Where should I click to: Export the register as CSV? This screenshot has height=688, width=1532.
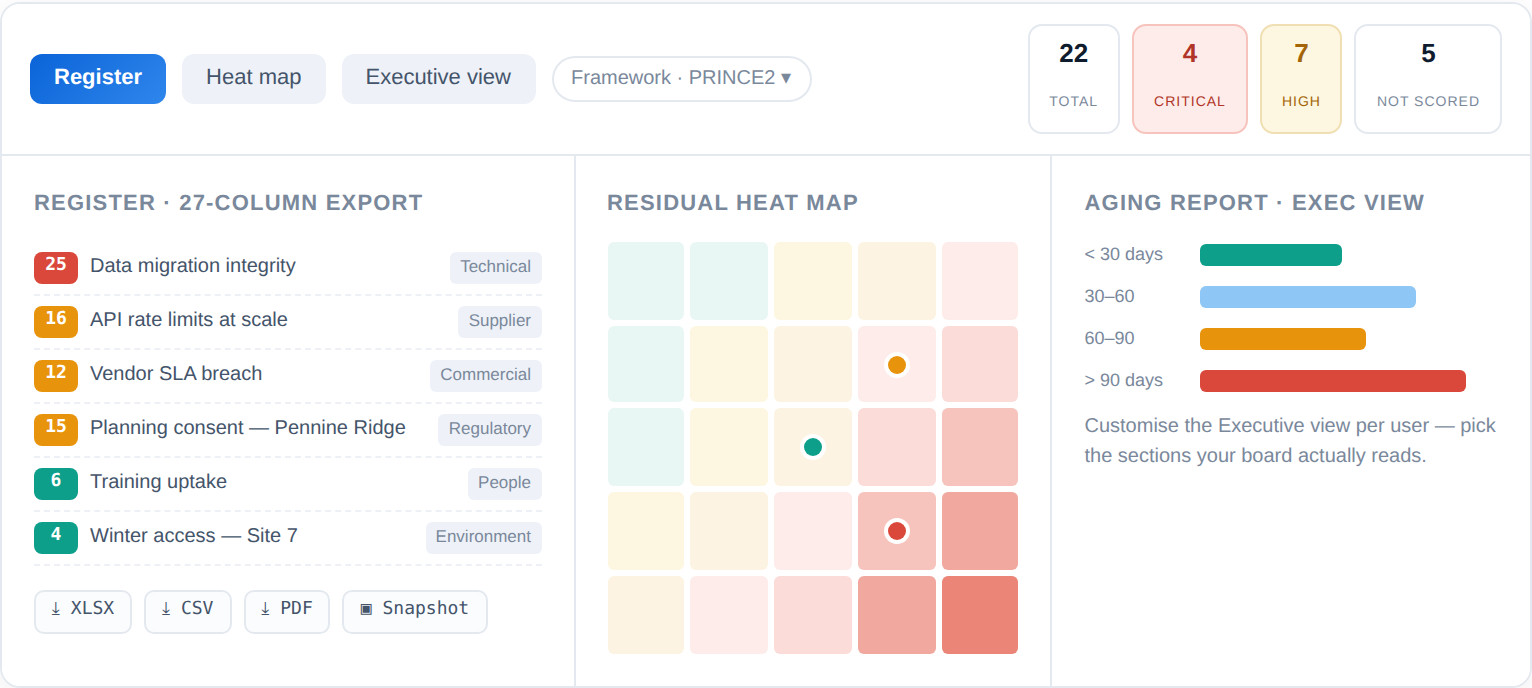pos(188,611)
